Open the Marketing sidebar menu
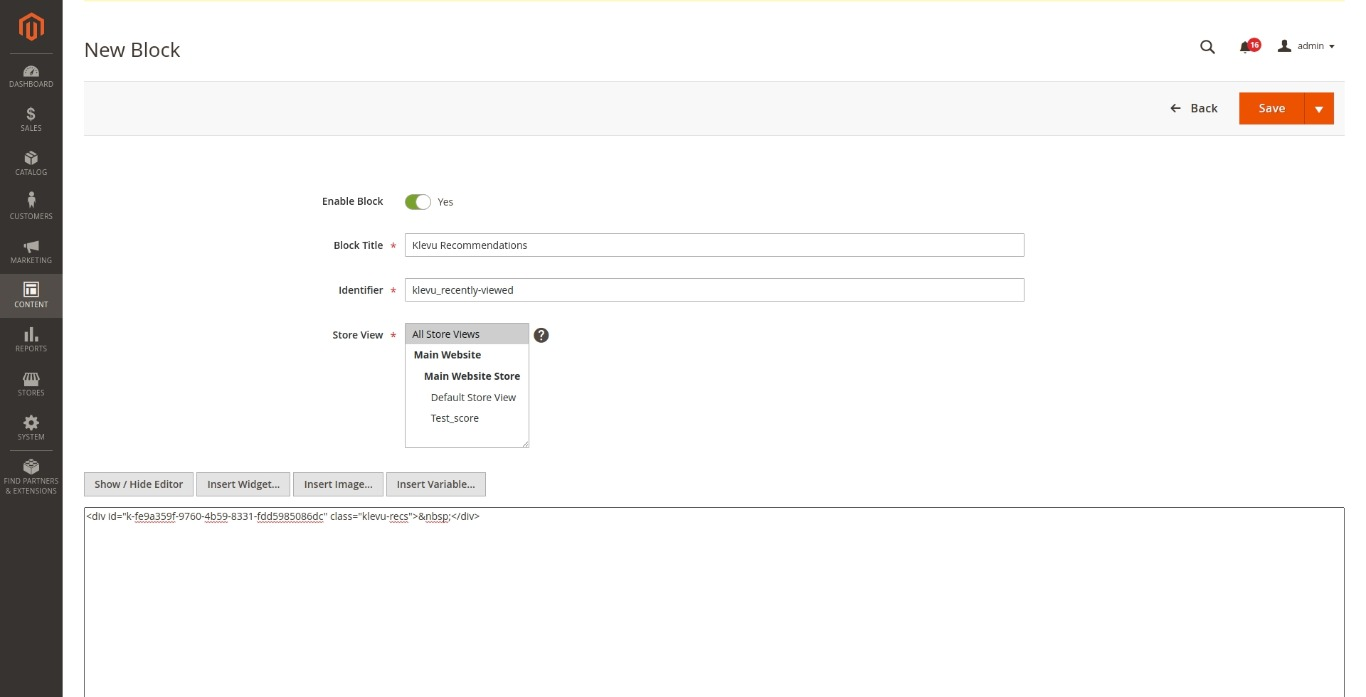1366x697 pixels. [31, 252]
